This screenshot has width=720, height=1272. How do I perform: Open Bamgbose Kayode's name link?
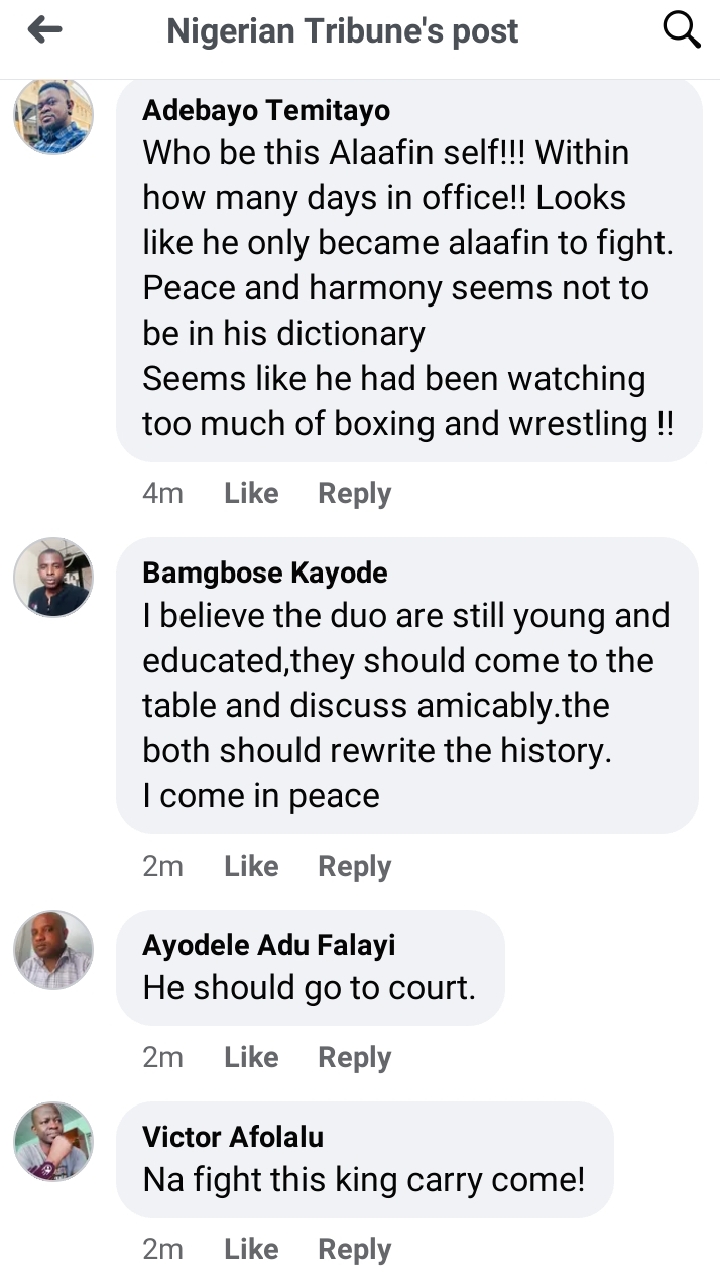[265, 573]
